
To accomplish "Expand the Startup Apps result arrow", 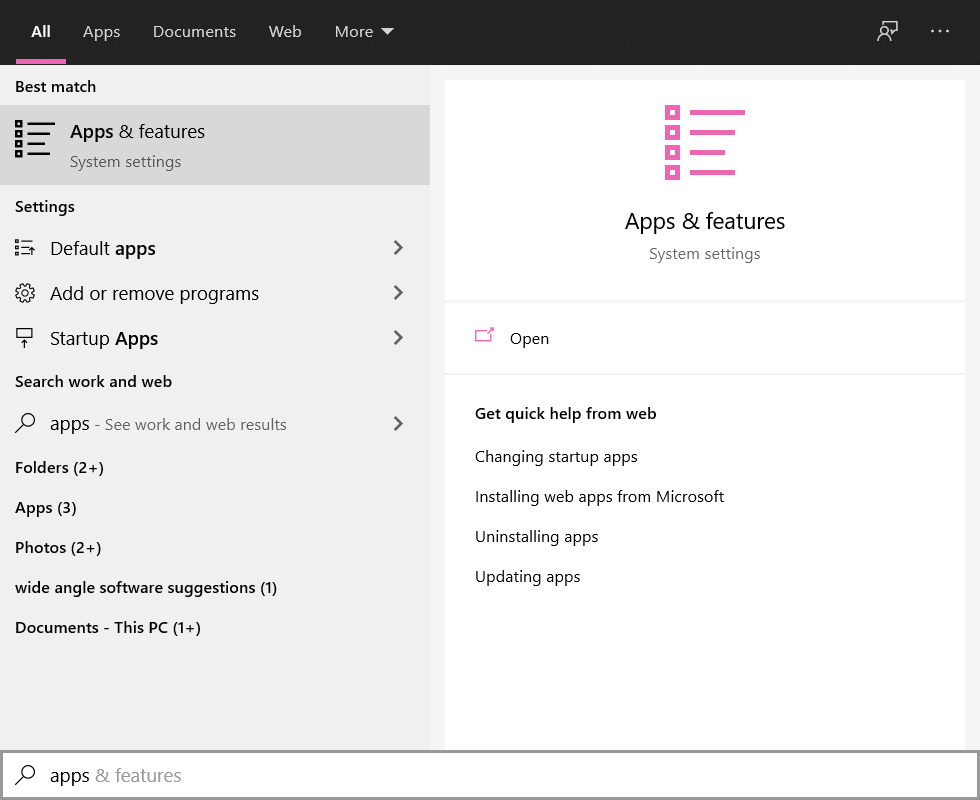I will tap(398, 338).
